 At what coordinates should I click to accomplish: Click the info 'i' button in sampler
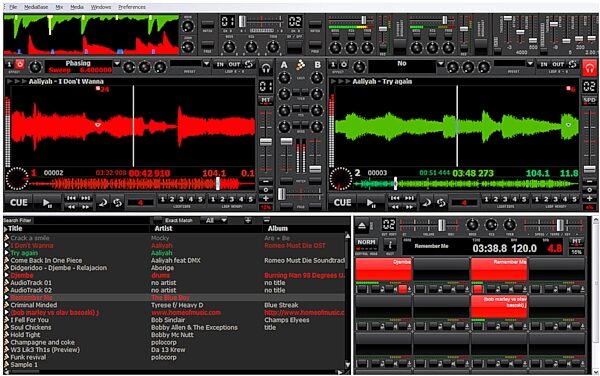tap(390, 244)
